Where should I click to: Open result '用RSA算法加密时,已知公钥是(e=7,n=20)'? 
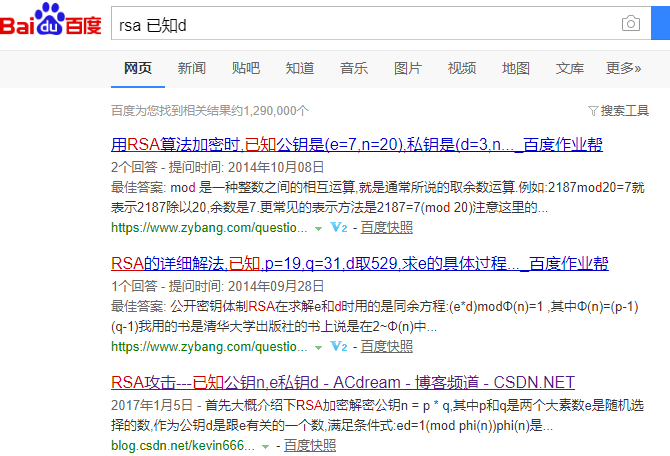[x=357, y=144]
